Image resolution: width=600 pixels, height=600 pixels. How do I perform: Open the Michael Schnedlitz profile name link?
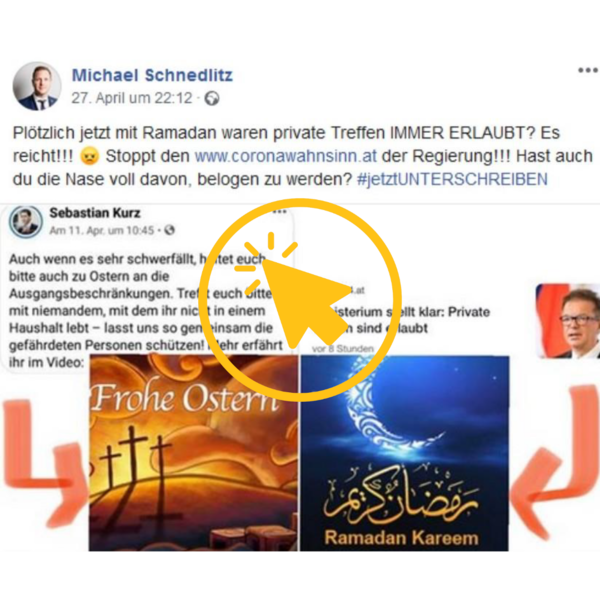[152, 75]
